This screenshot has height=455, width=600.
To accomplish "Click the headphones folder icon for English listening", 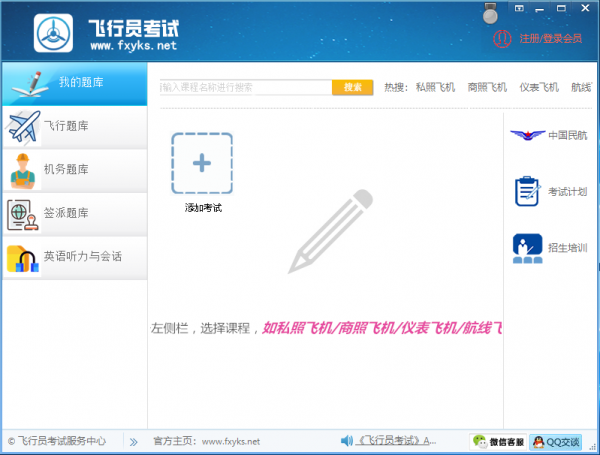I will click(x=23, y=259).
